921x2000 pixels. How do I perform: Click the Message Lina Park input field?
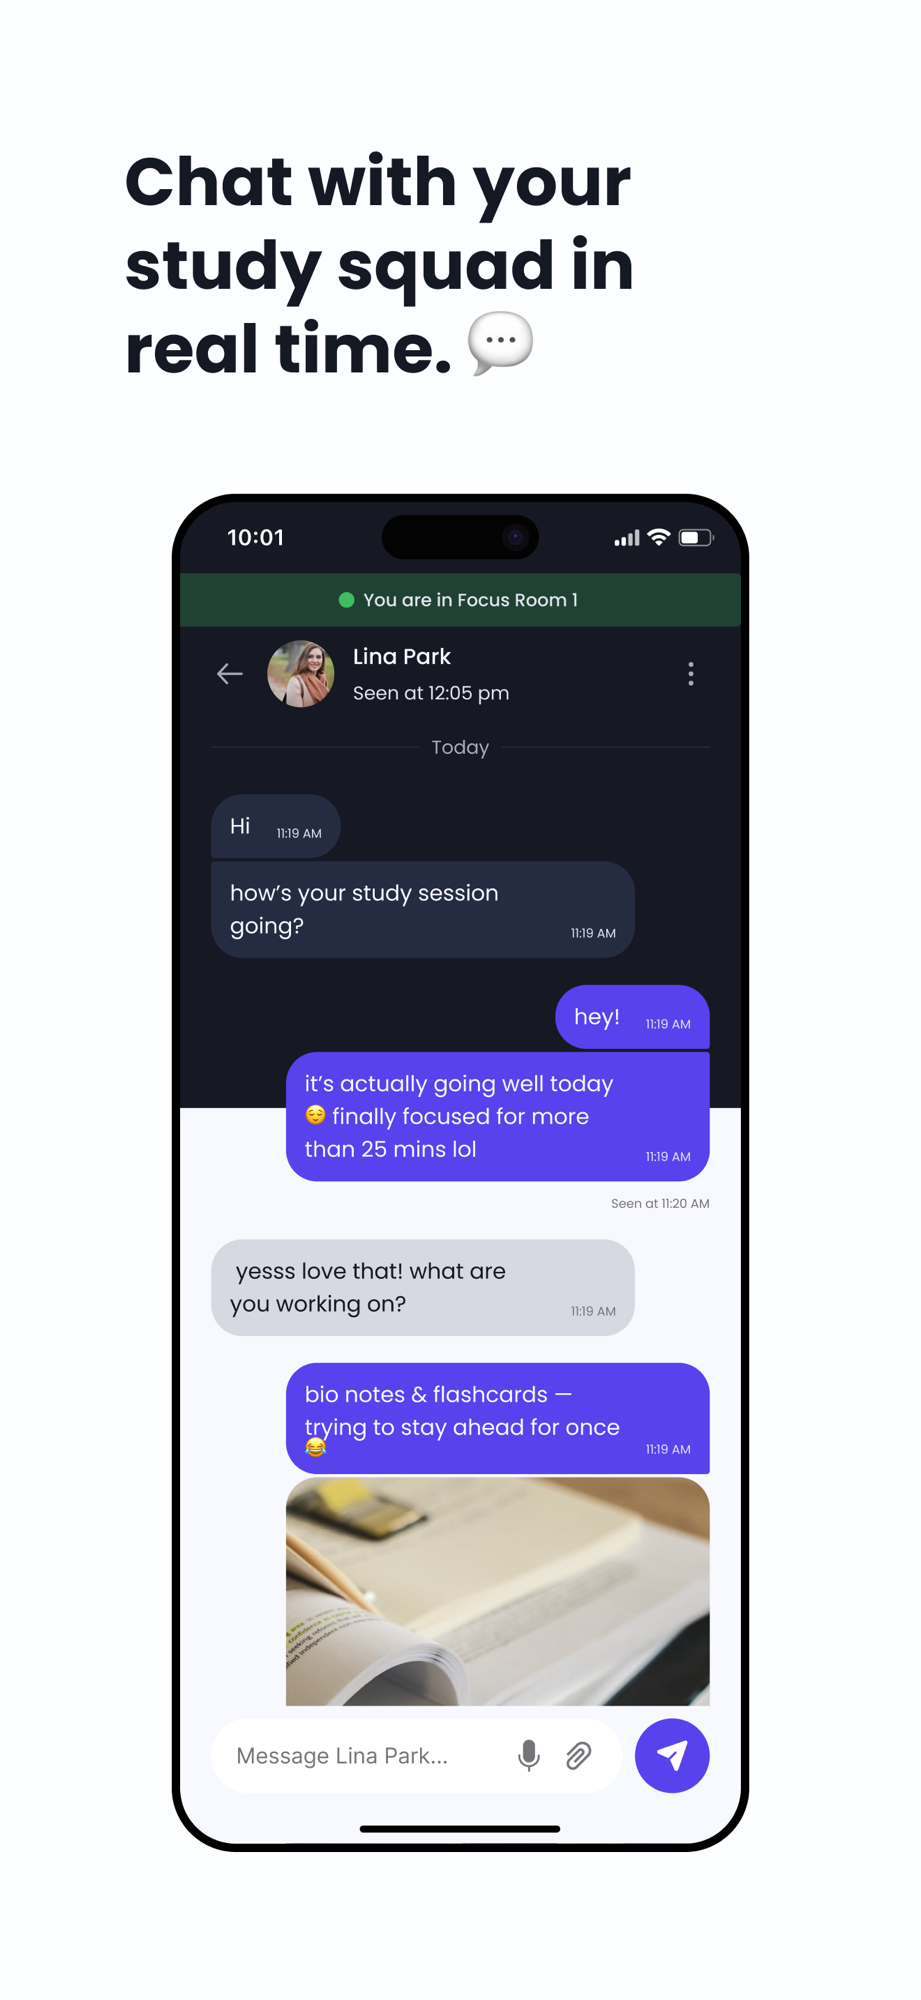click(x=417, y=1755)
